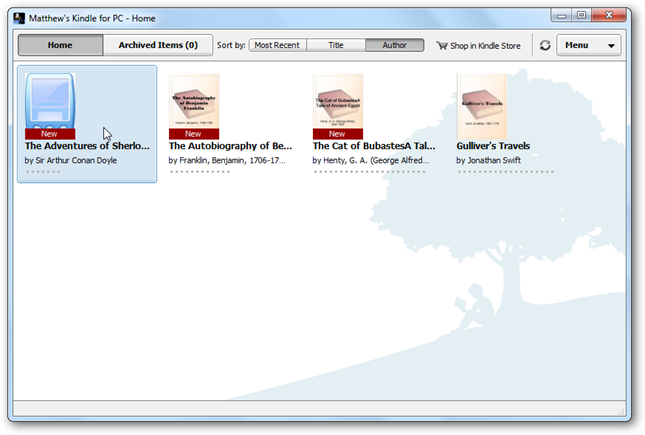
Task: Select 'The Cat of BubastesA Tal...' title
Action: click(374, 146)
